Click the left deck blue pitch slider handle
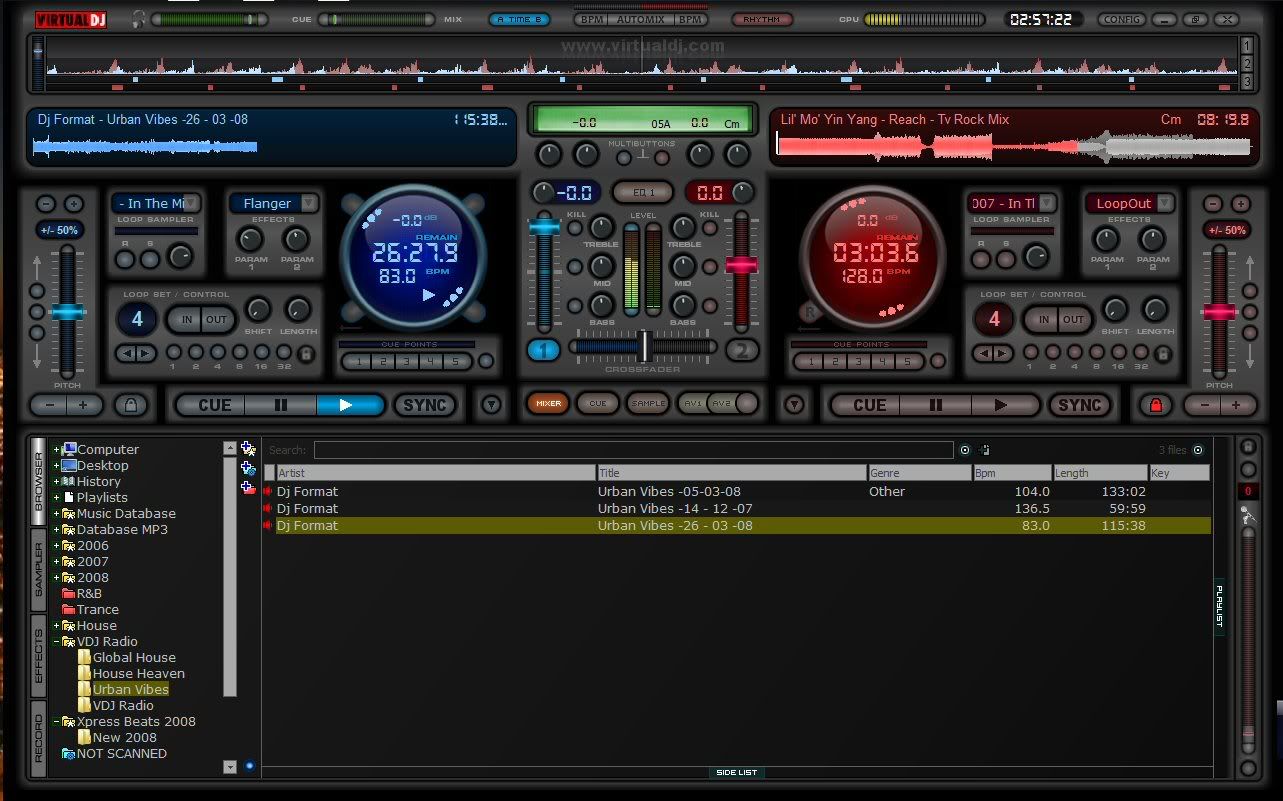This screenshot has width=1283, height=801. [68, 311]
